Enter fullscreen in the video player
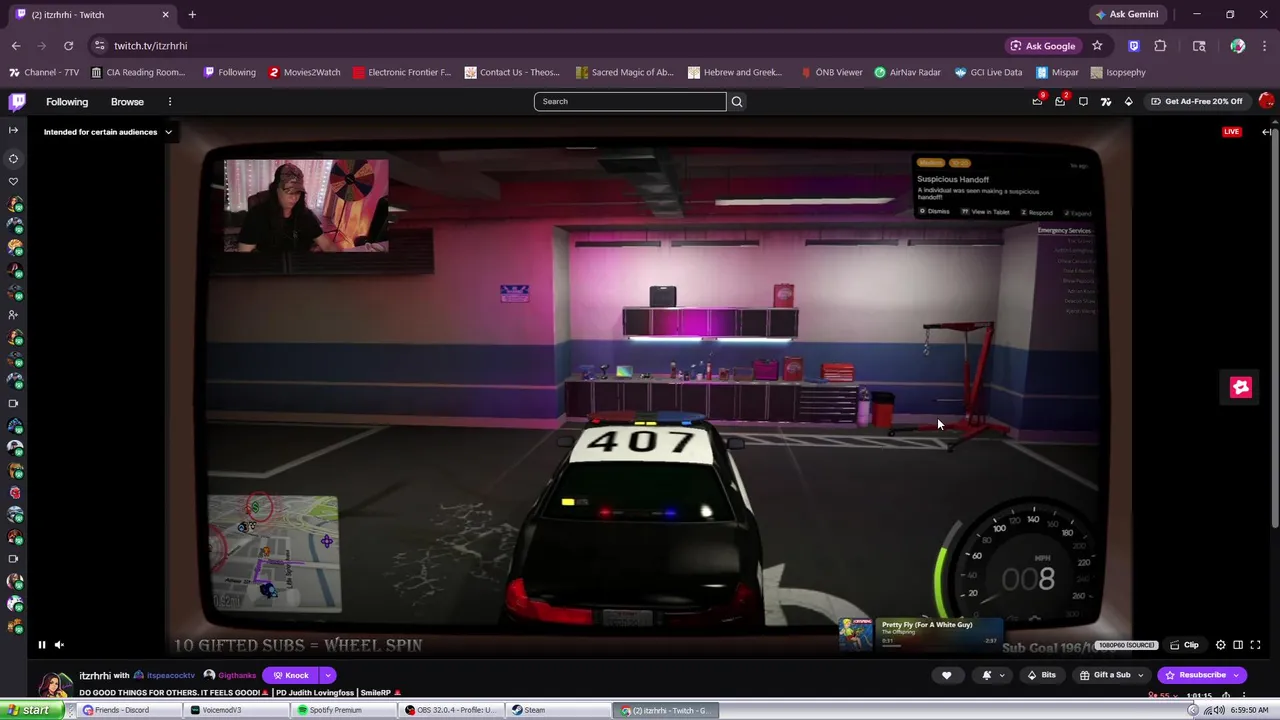 [x=1256, y=645]
